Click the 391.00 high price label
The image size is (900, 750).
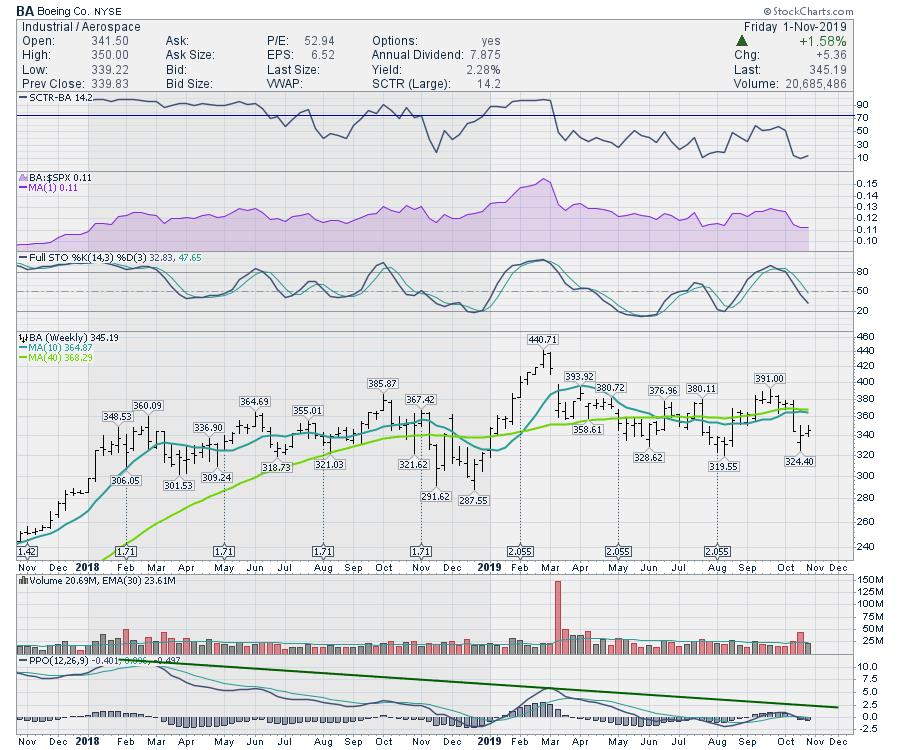click(x=769, y=378)
